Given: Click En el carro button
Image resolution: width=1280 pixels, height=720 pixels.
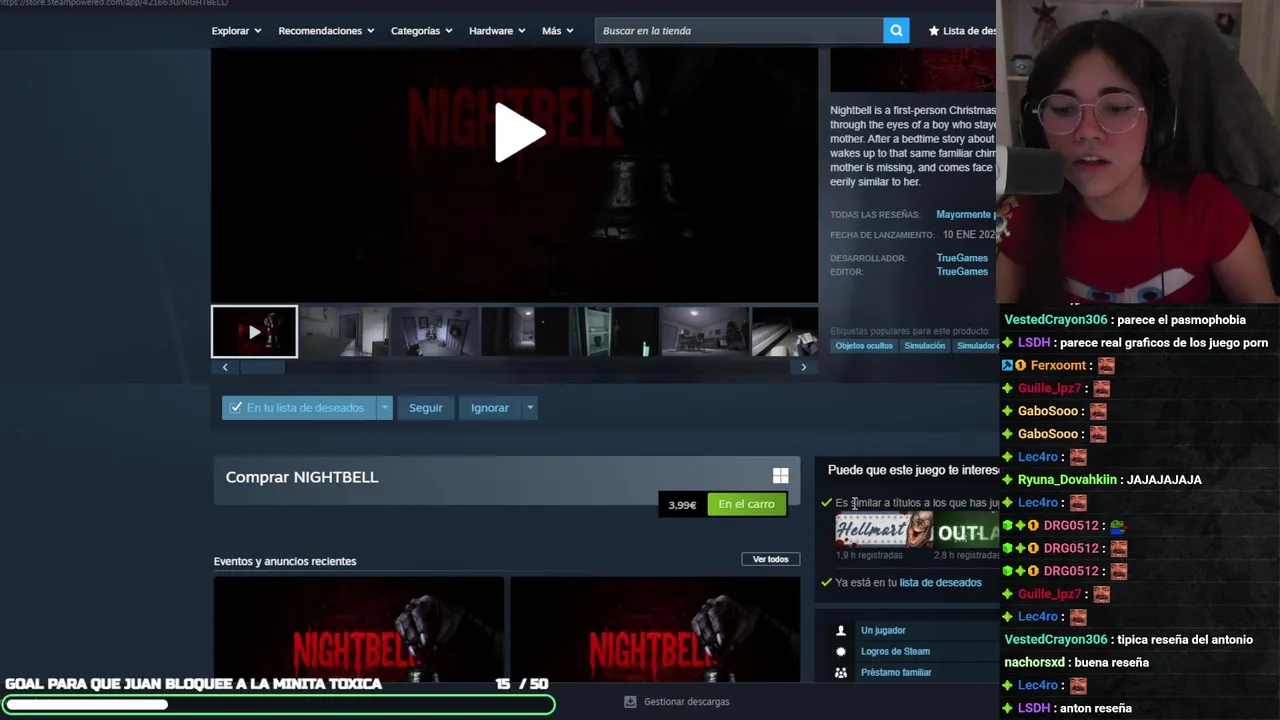Looking at the screenshot, I should tap(746, 504).
